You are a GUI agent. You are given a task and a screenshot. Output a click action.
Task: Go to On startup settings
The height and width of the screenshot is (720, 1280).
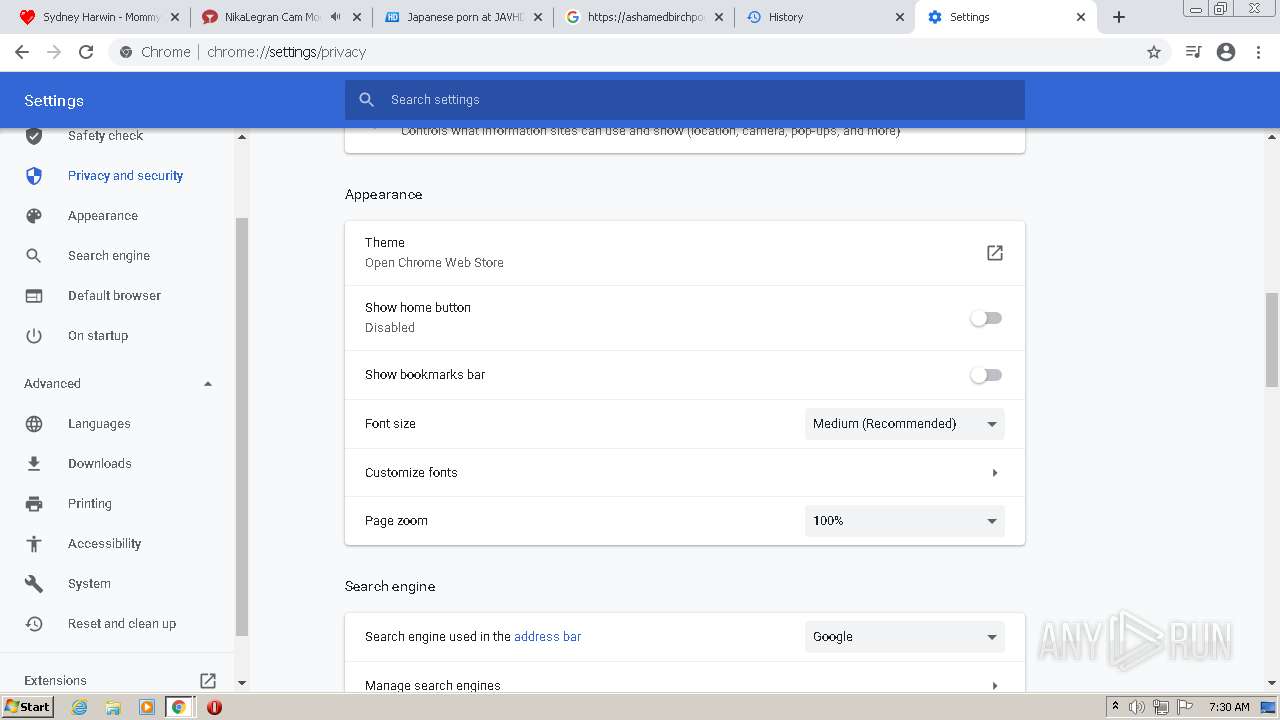[x=98, y=336]
